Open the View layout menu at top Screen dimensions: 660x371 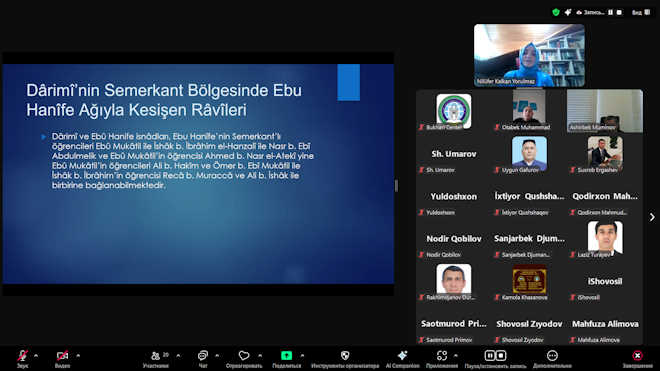[x=641, y=12]
